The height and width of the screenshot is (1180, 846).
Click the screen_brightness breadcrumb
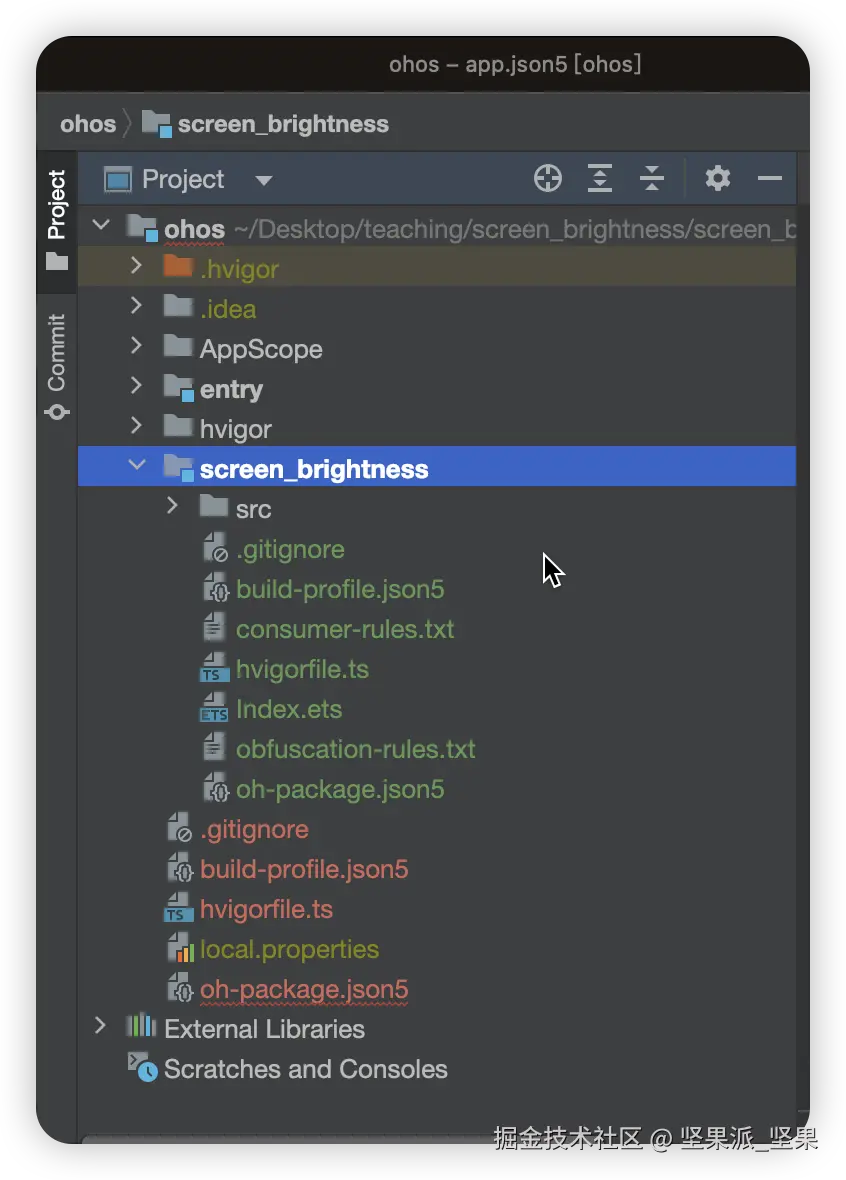coord(283,124)
